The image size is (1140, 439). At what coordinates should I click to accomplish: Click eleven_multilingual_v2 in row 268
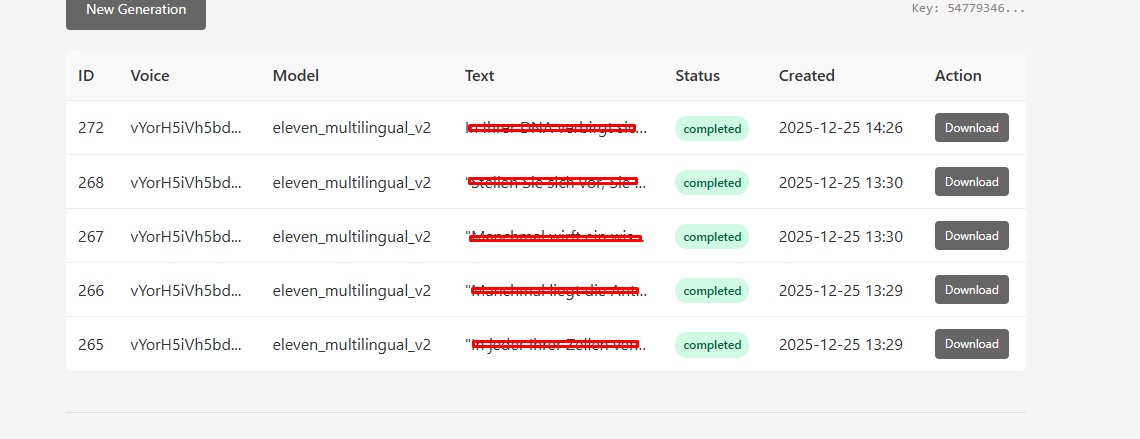(x=352, y=182)
